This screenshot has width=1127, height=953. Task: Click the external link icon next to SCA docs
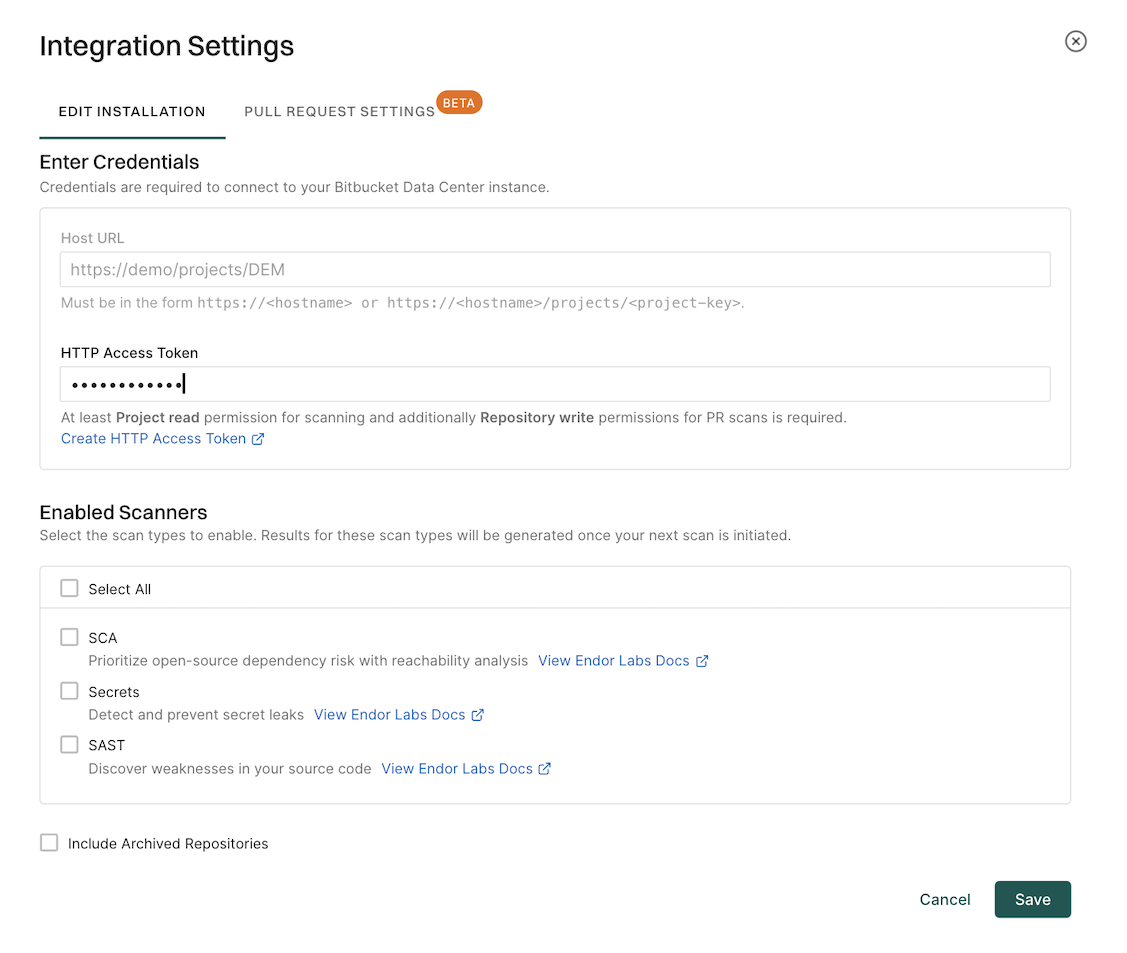pyautogui.click(x=703, y=660)
